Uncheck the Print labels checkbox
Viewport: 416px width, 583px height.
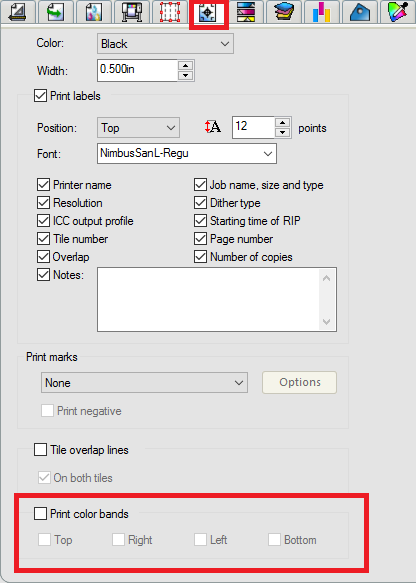pos(40,96)
